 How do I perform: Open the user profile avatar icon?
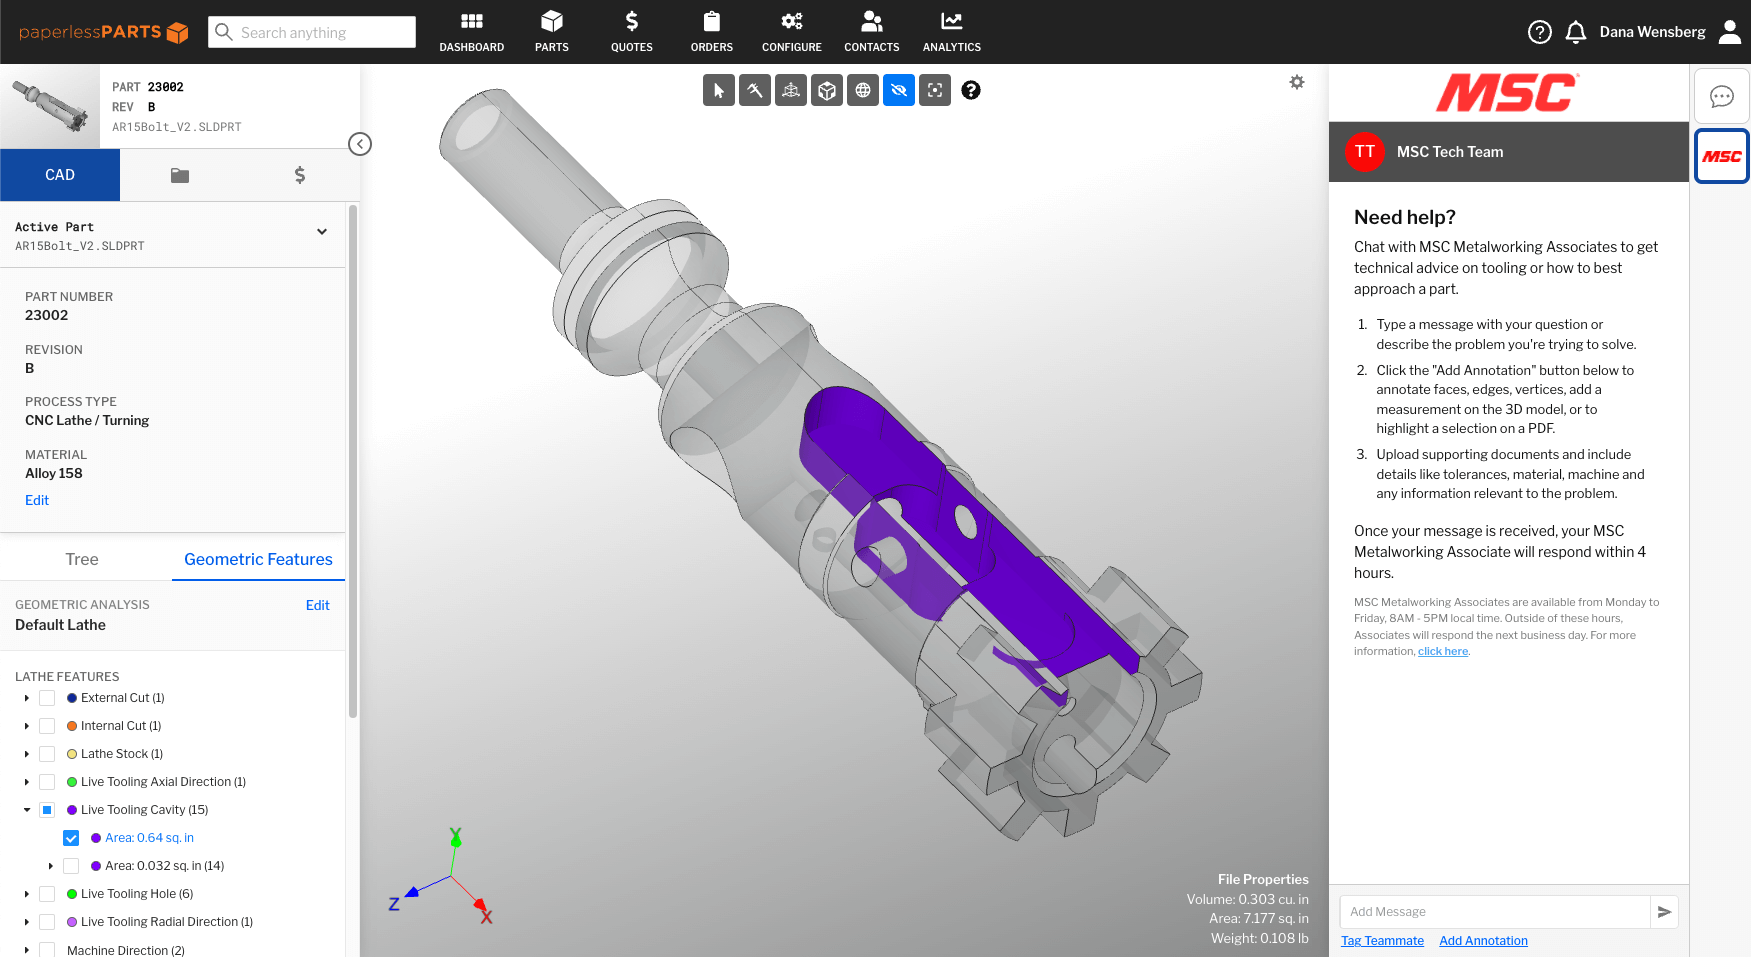(1730, 32)
